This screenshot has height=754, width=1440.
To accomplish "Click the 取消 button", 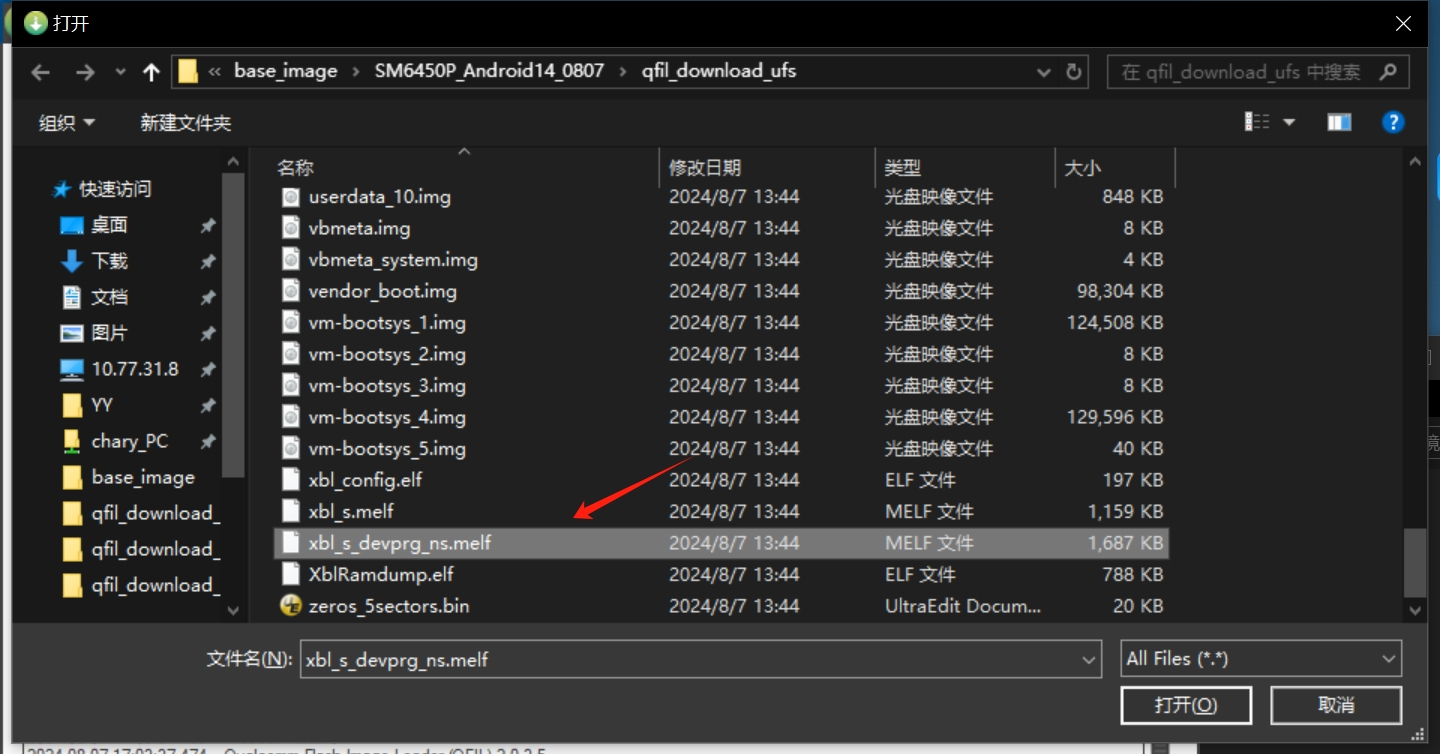I will (1336, 705).
